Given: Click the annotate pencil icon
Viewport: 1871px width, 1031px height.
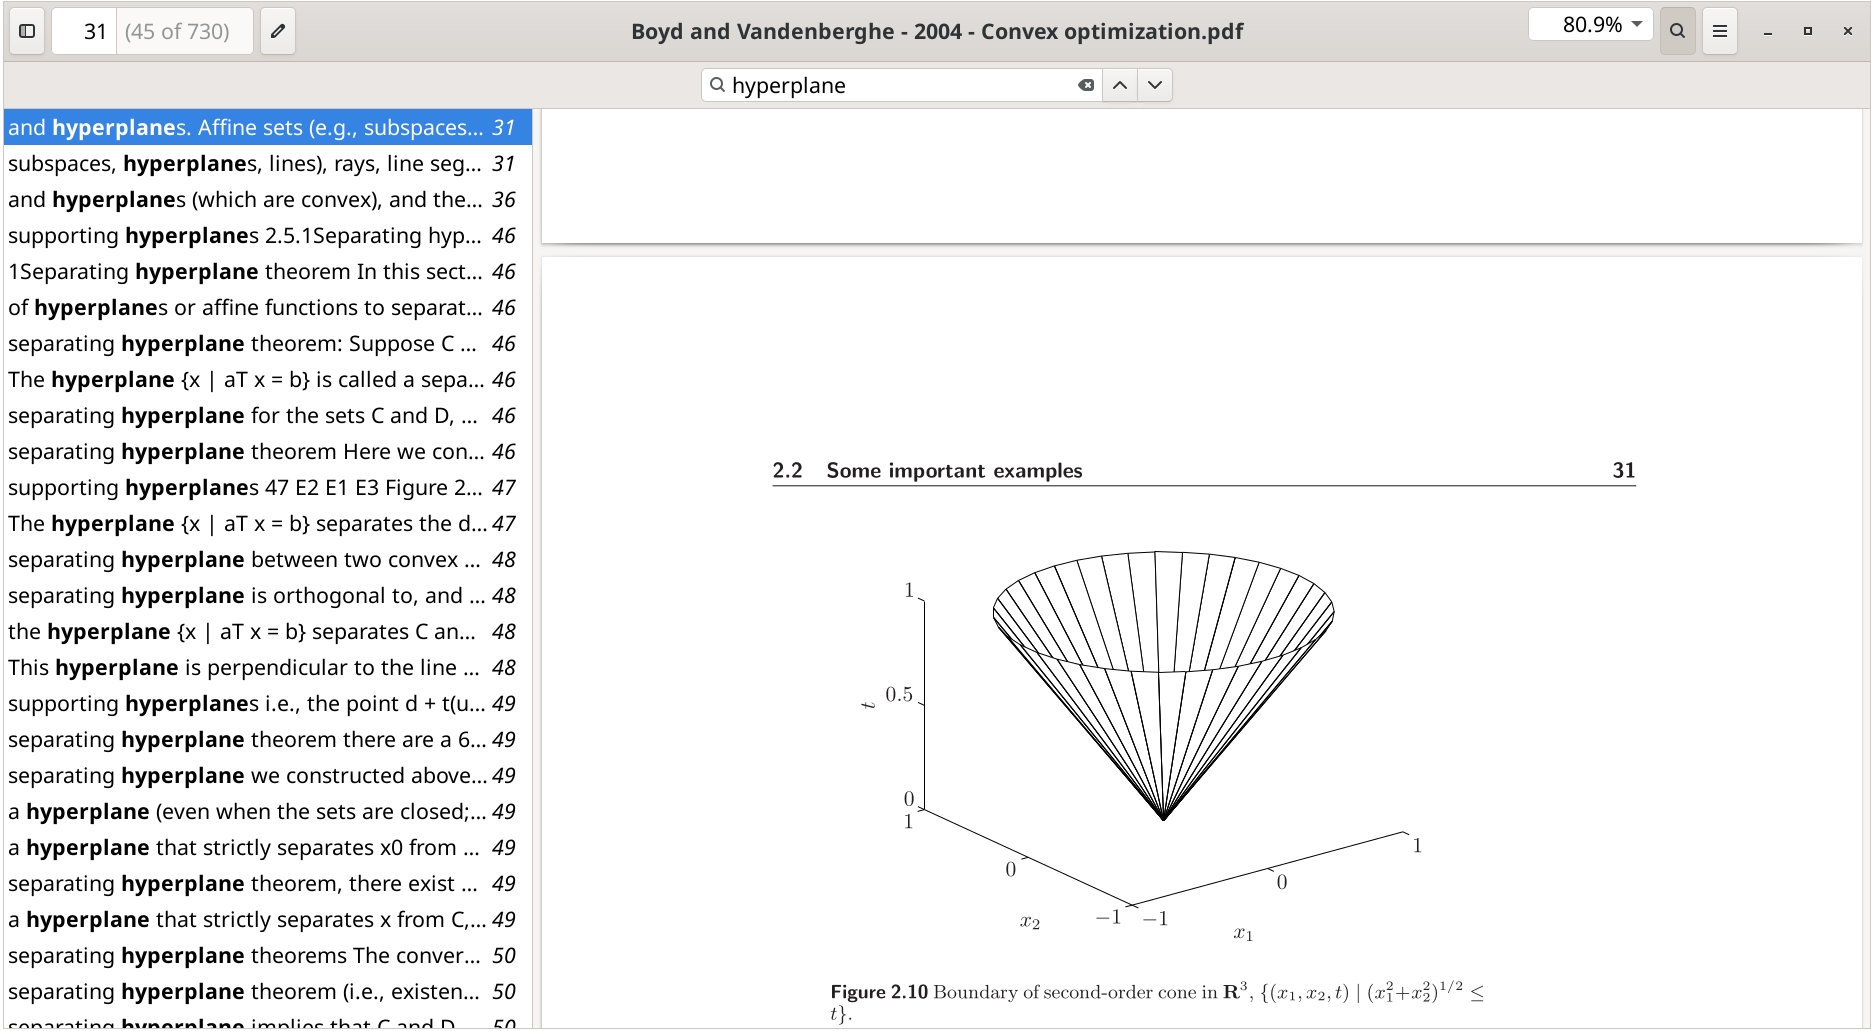Looking at the screenshot, I should click(278, 31).
